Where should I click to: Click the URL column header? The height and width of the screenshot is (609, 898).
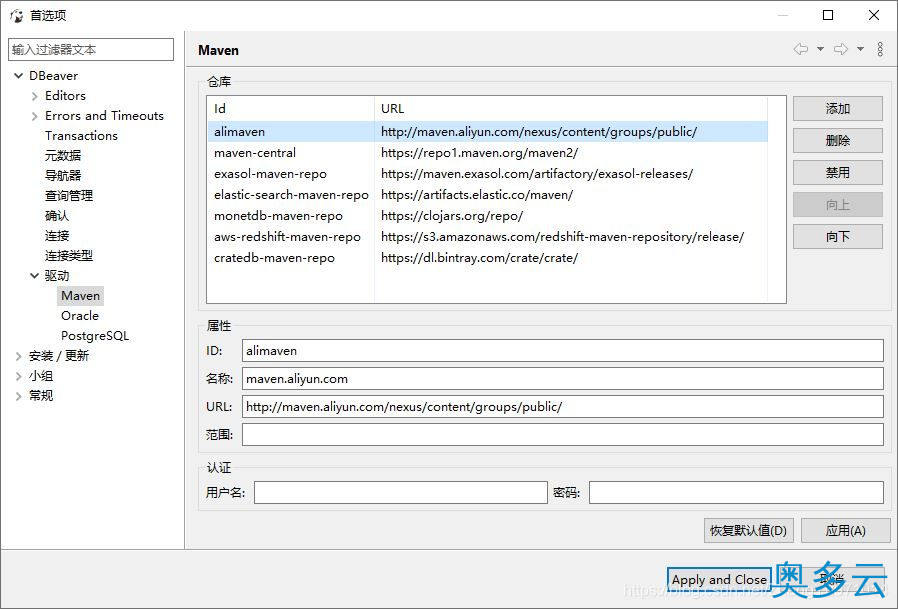coord(571,108)
